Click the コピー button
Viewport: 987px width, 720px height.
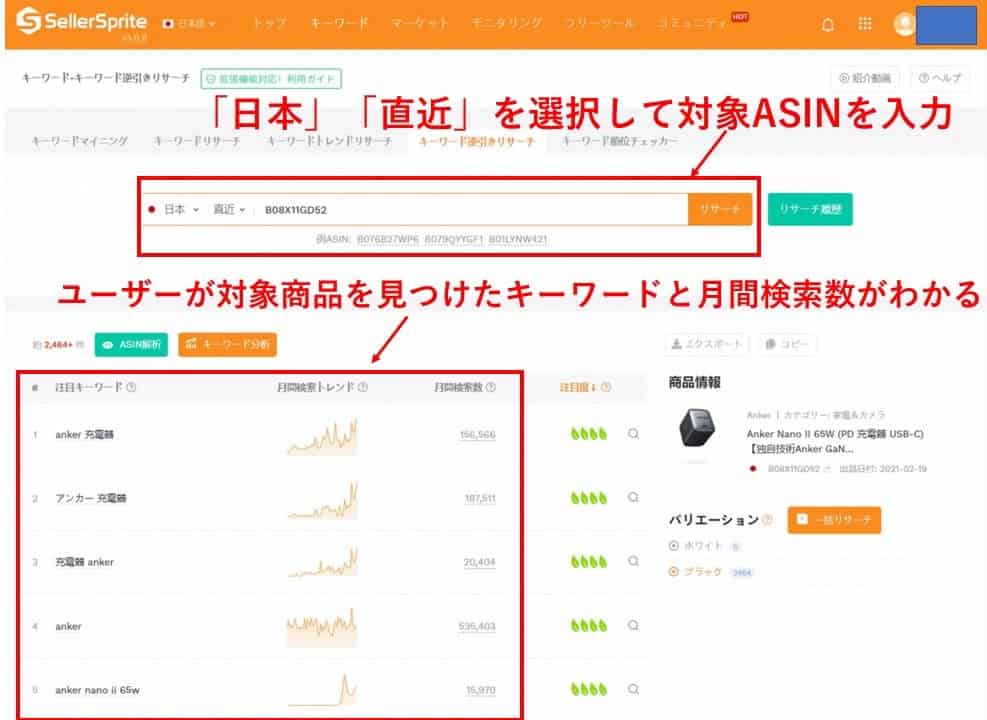[787, 344]
